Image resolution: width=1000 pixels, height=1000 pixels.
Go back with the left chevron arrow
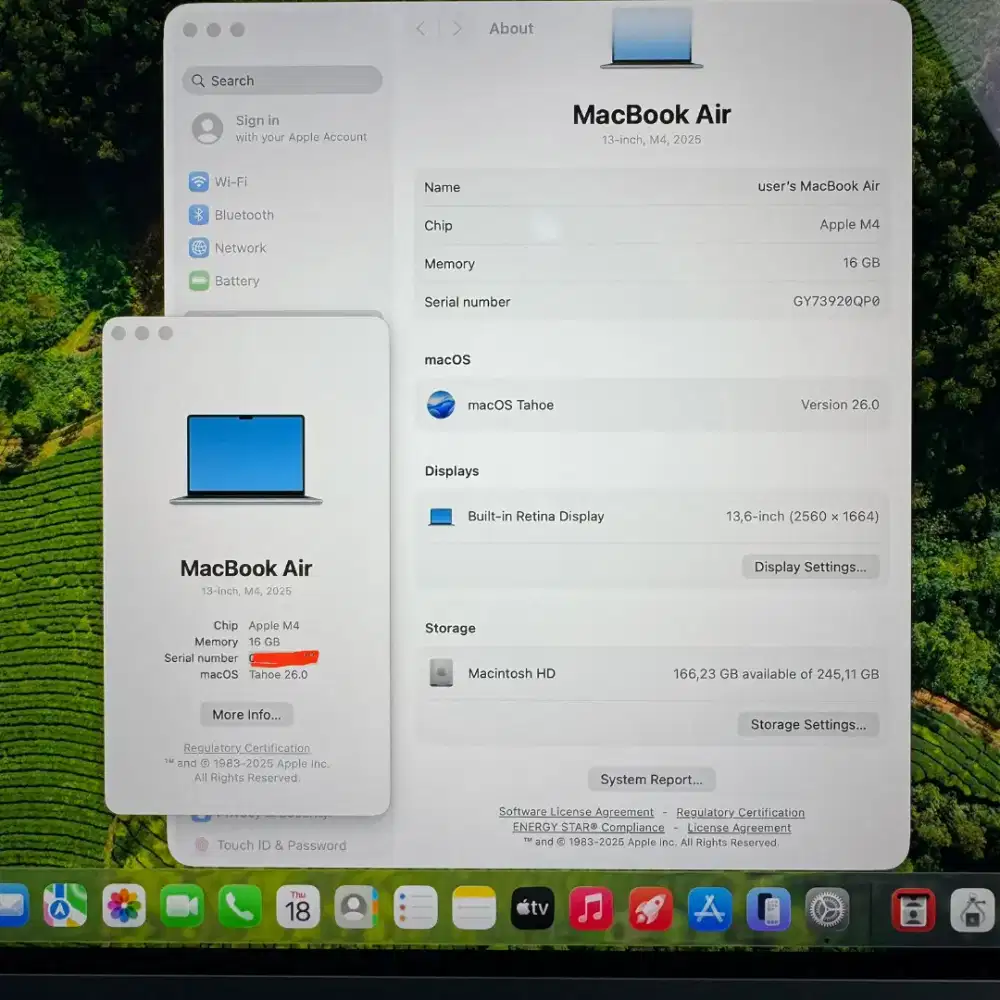(x=420, y=28)
